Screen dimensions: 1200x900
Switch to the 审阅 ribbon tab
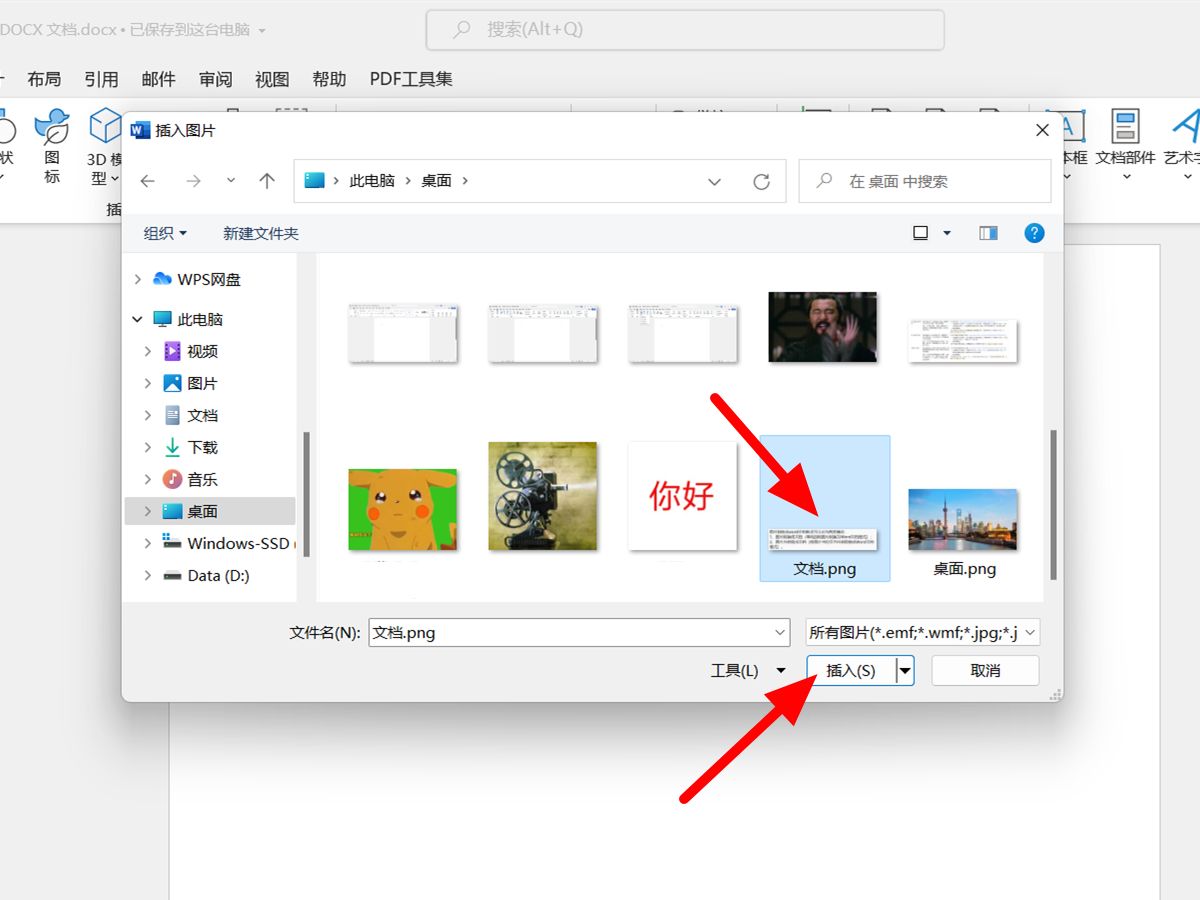click(x=215, y=79)
